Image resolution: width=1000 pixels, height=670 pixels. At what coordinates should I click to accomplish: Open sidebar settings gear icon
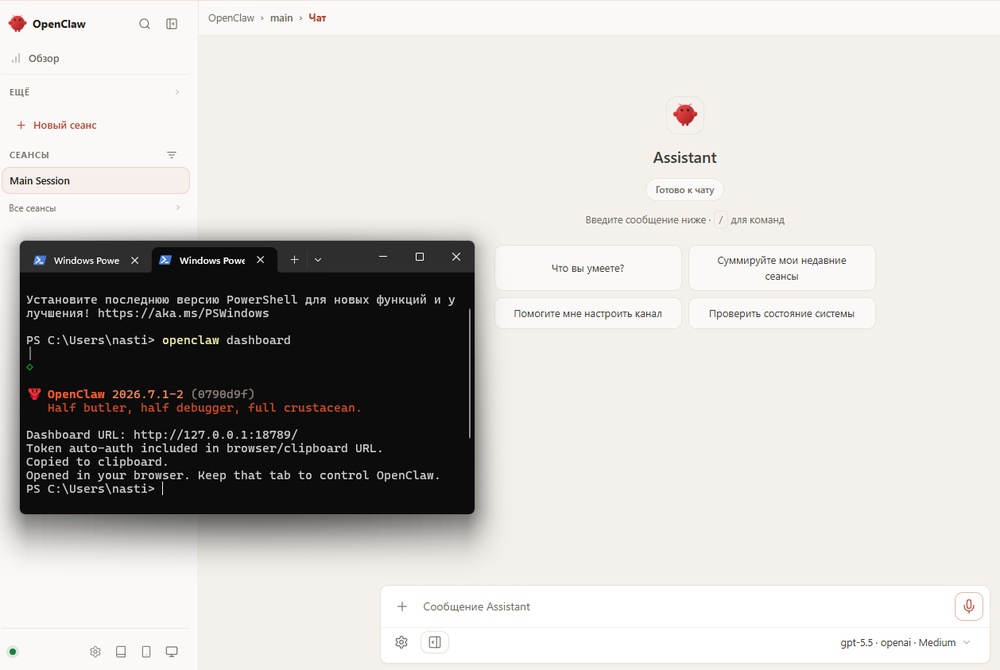click(95, 652)
